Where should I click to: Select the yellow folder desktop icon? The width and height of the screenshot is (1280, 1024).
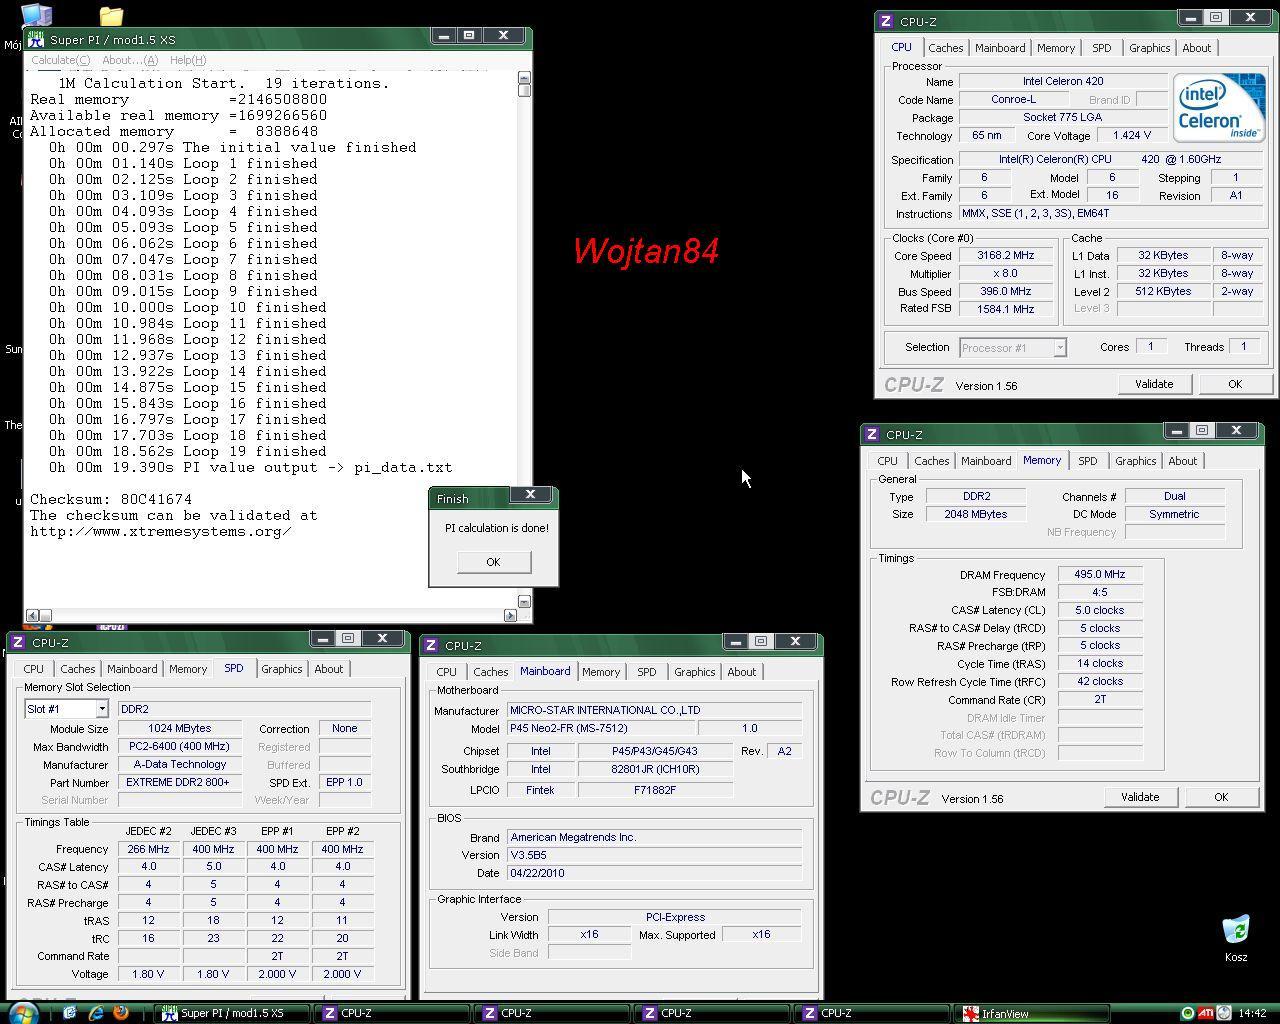pyautogui.click(x=111, y=15)
